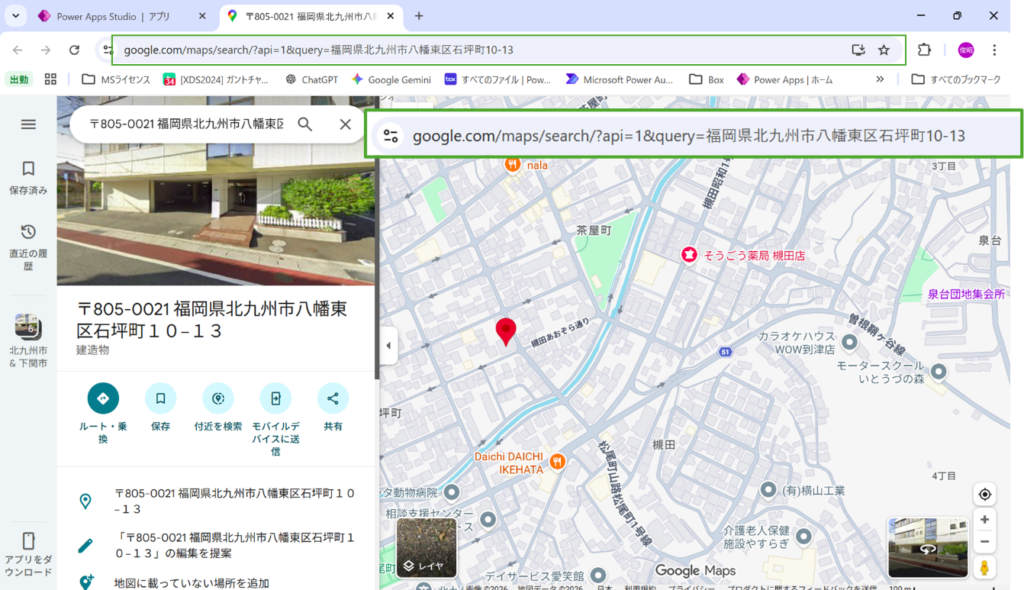Open 直近の履歴 recent history
Image resolution: width=1024 pixels, height=590 pixels.
point(28,246)
